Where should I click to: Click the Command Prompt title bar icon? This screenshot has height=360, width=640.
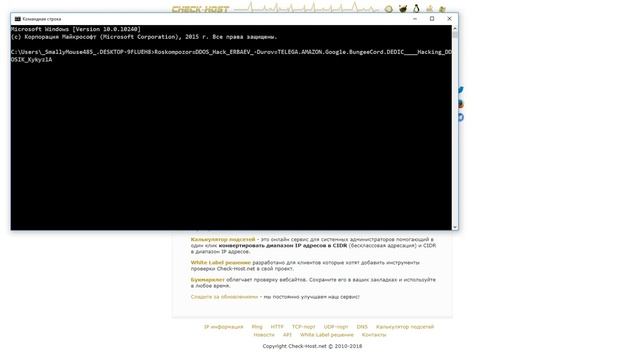coord(18,19)
